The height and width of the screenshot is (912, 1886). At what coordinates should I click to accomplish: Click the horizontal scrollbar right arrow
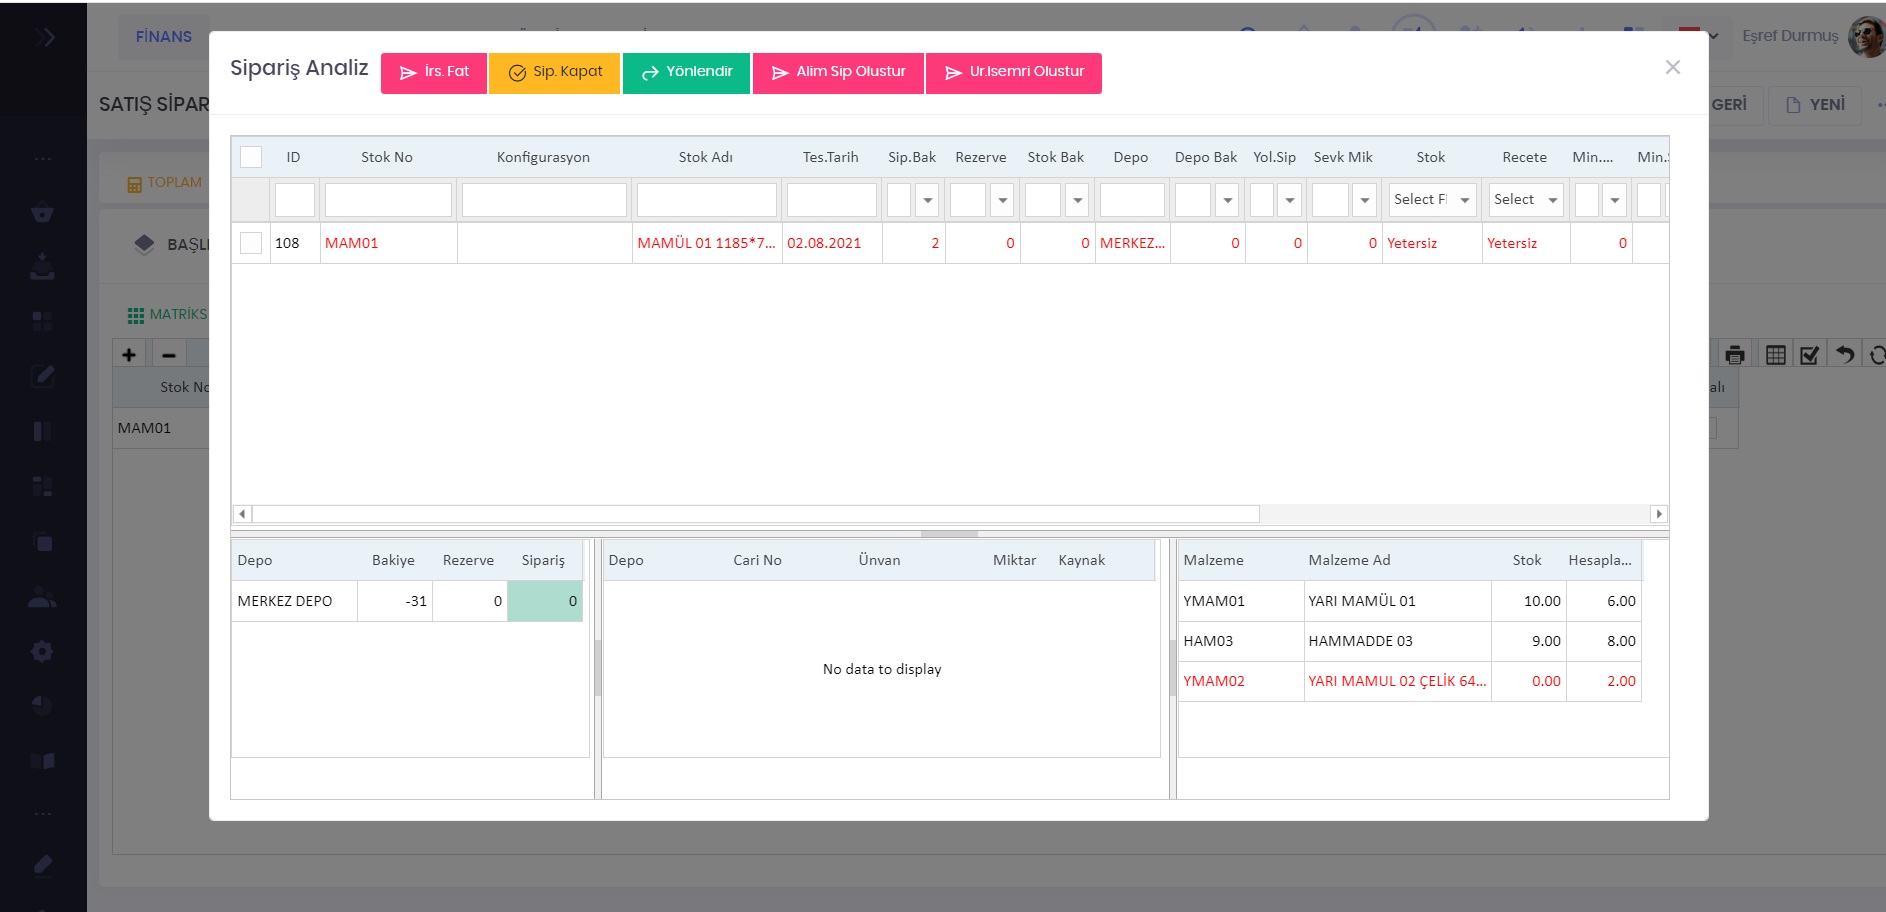tap(1659, 514)
